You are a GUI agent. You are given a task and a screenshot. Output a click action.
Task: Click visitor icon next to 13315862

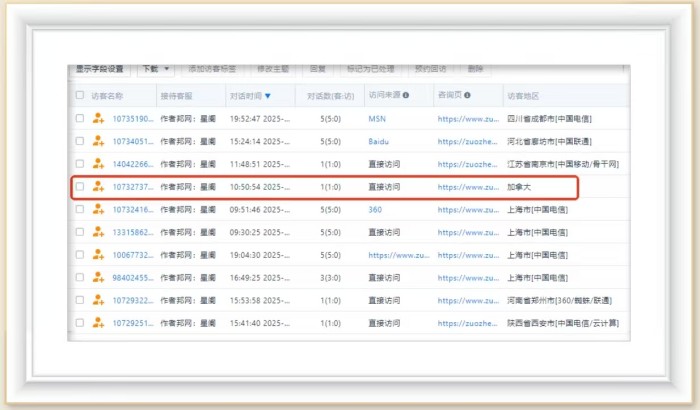tap(98, 232)
